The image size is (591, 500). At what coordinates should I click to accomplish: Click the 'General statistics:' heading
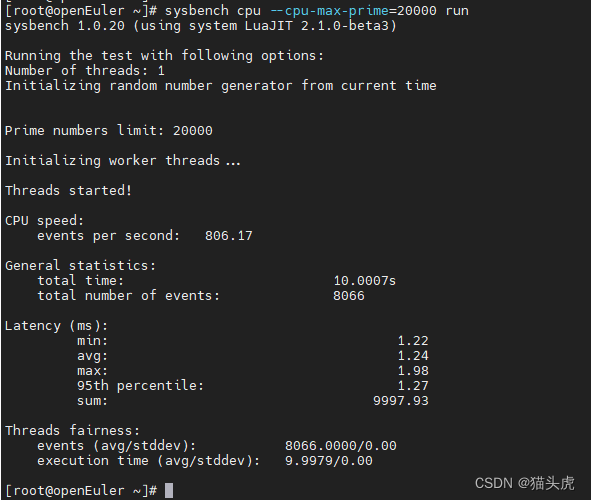(80, 266)
